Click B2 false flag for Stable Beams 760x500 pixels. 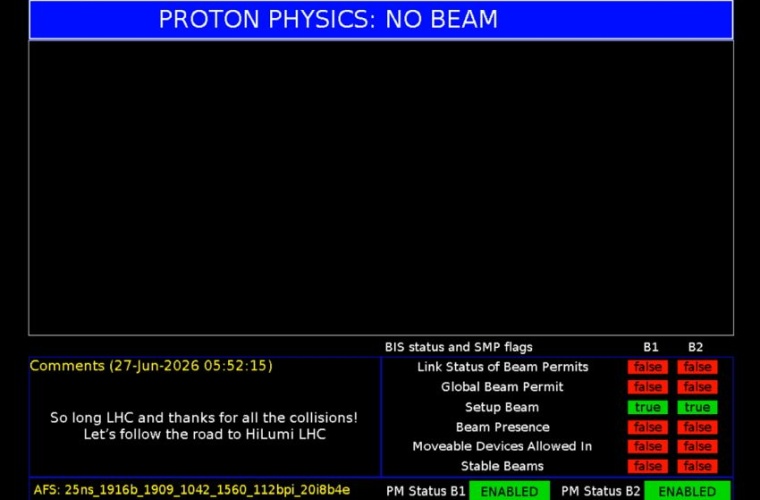(x=697, y=466)
